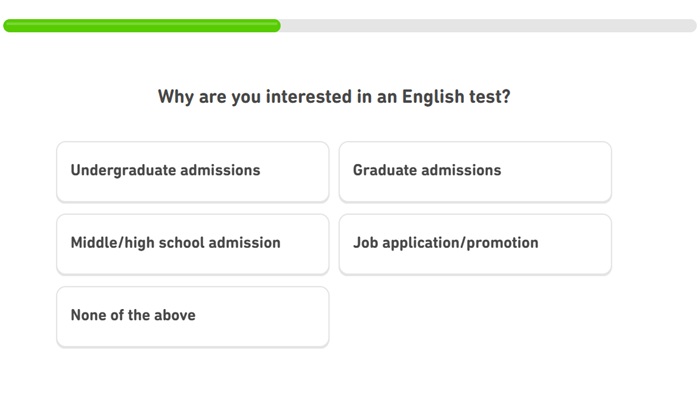Choose Graduate admissions as the reason

(475, 171)
